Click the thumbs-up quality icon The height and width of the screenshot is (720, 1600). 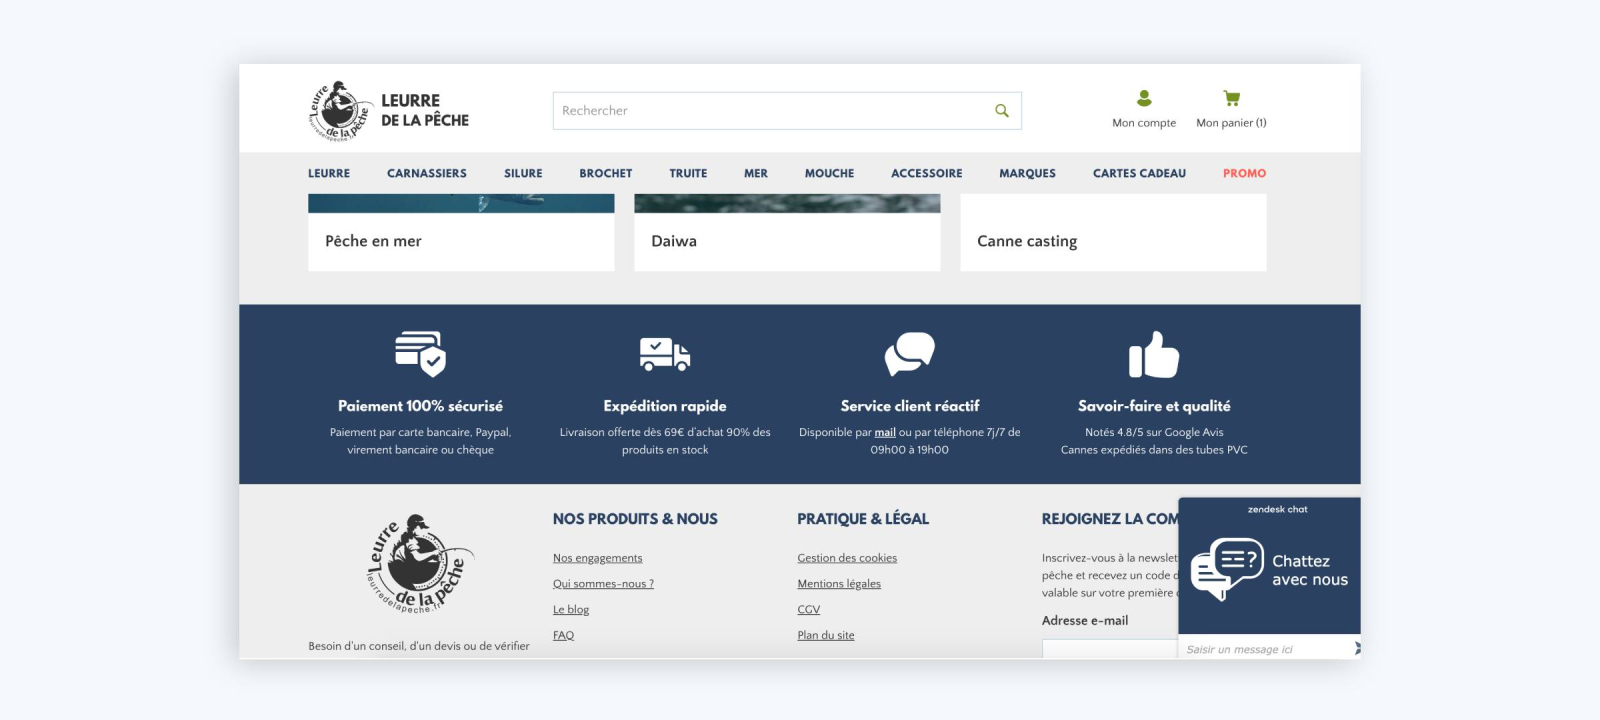(x=1154, y=355)
